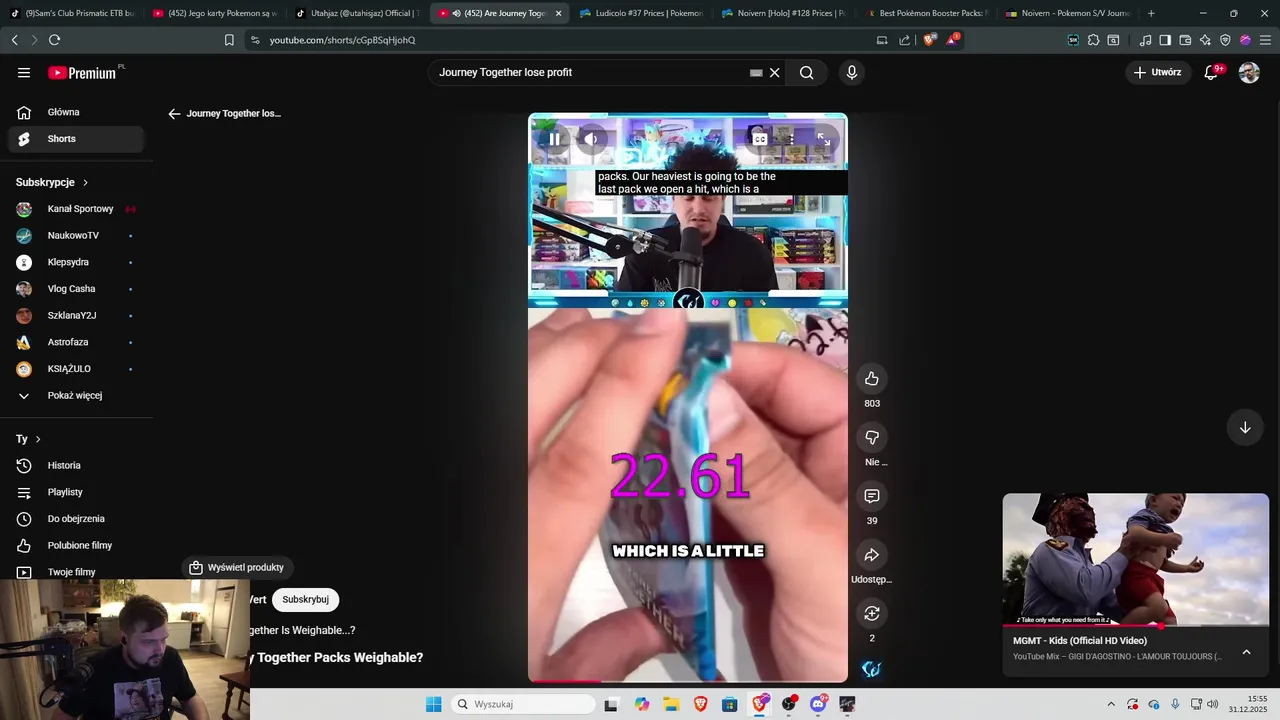Click the Wyświetl produkty button

[237, 568]
